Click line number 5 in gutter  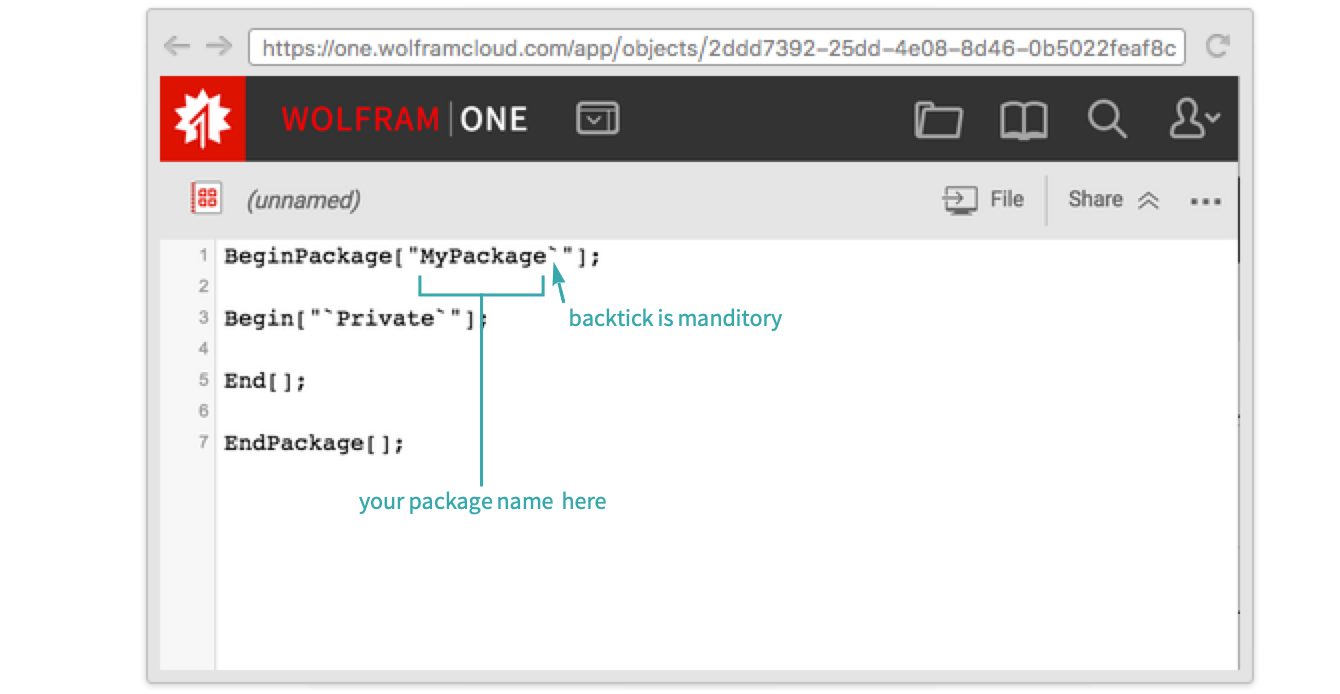tap(203, 381)
